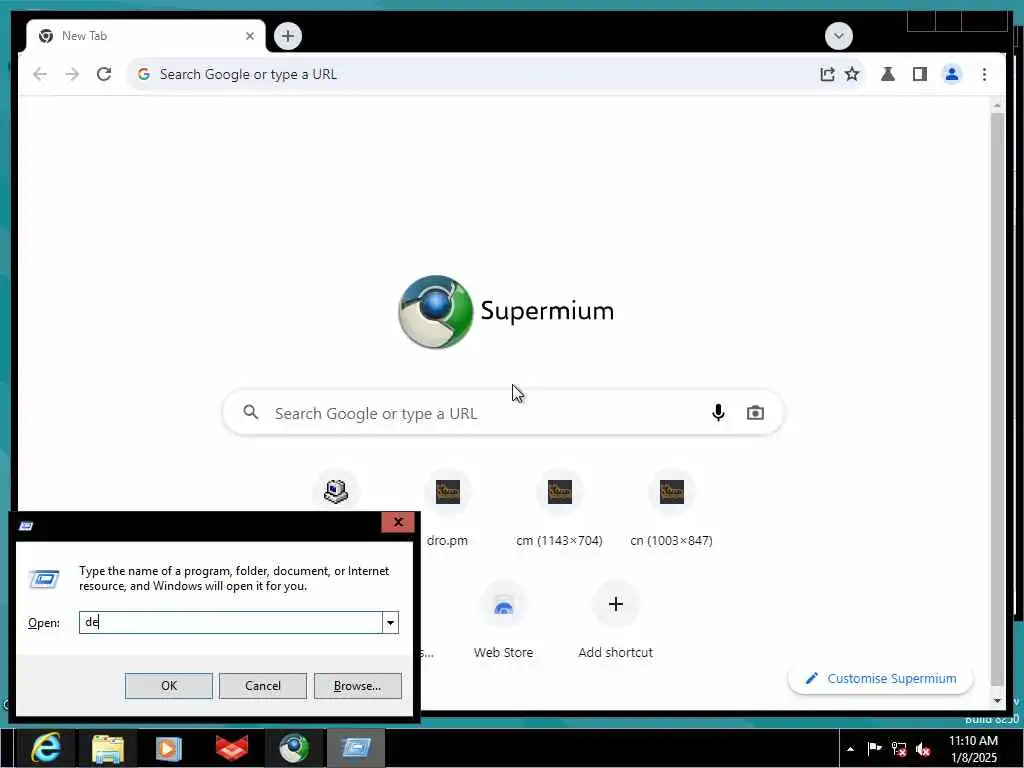
Task: Bookmark this tab with the star icon
Action: point(852,74)
